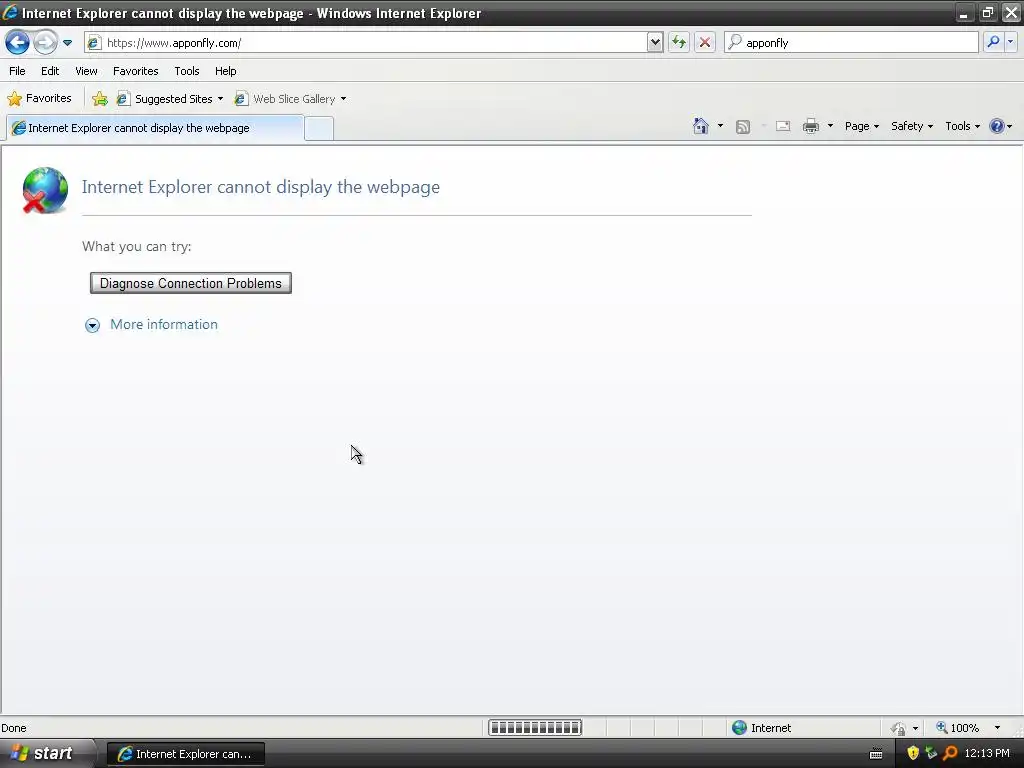Open the Favorites menu in the menu bar
Viewport: 1024px width, 768px height.
click(135, 71)
